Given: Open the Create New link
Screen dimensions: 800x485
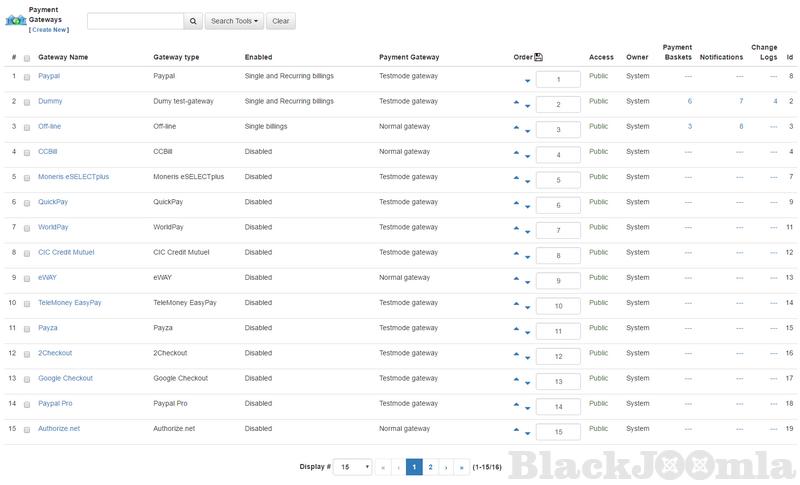Looking at the screenshot, I should [x=49, y=30].
